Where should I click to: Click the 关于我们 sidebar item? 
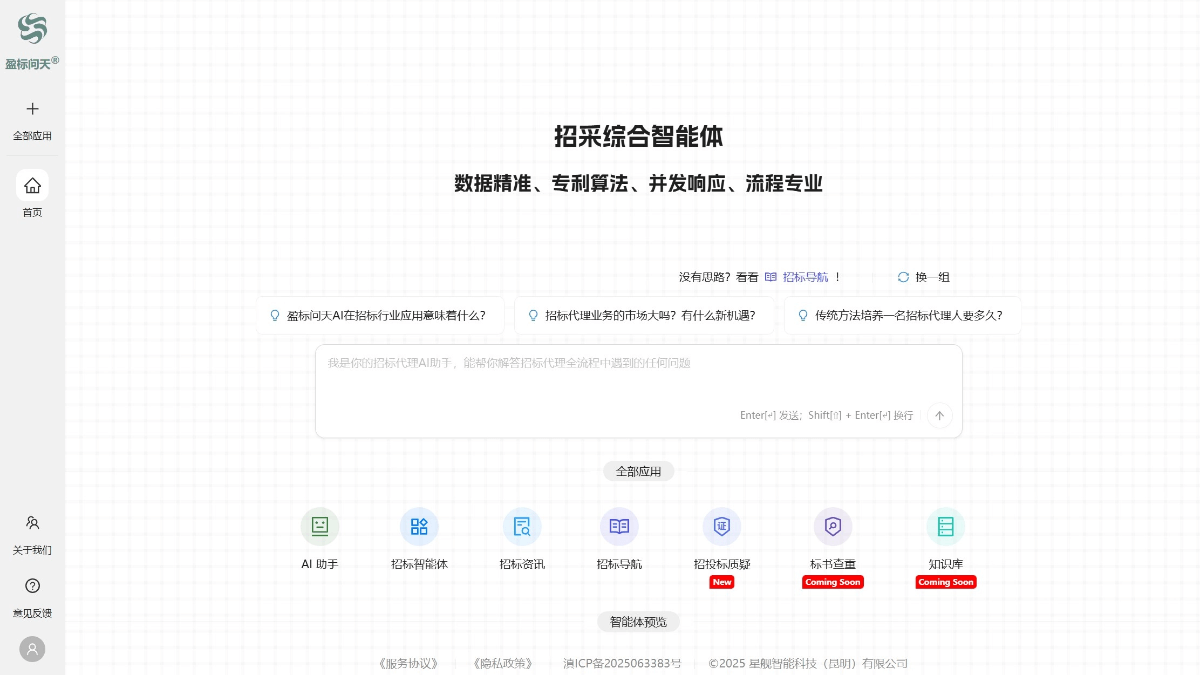coord(32,534)
